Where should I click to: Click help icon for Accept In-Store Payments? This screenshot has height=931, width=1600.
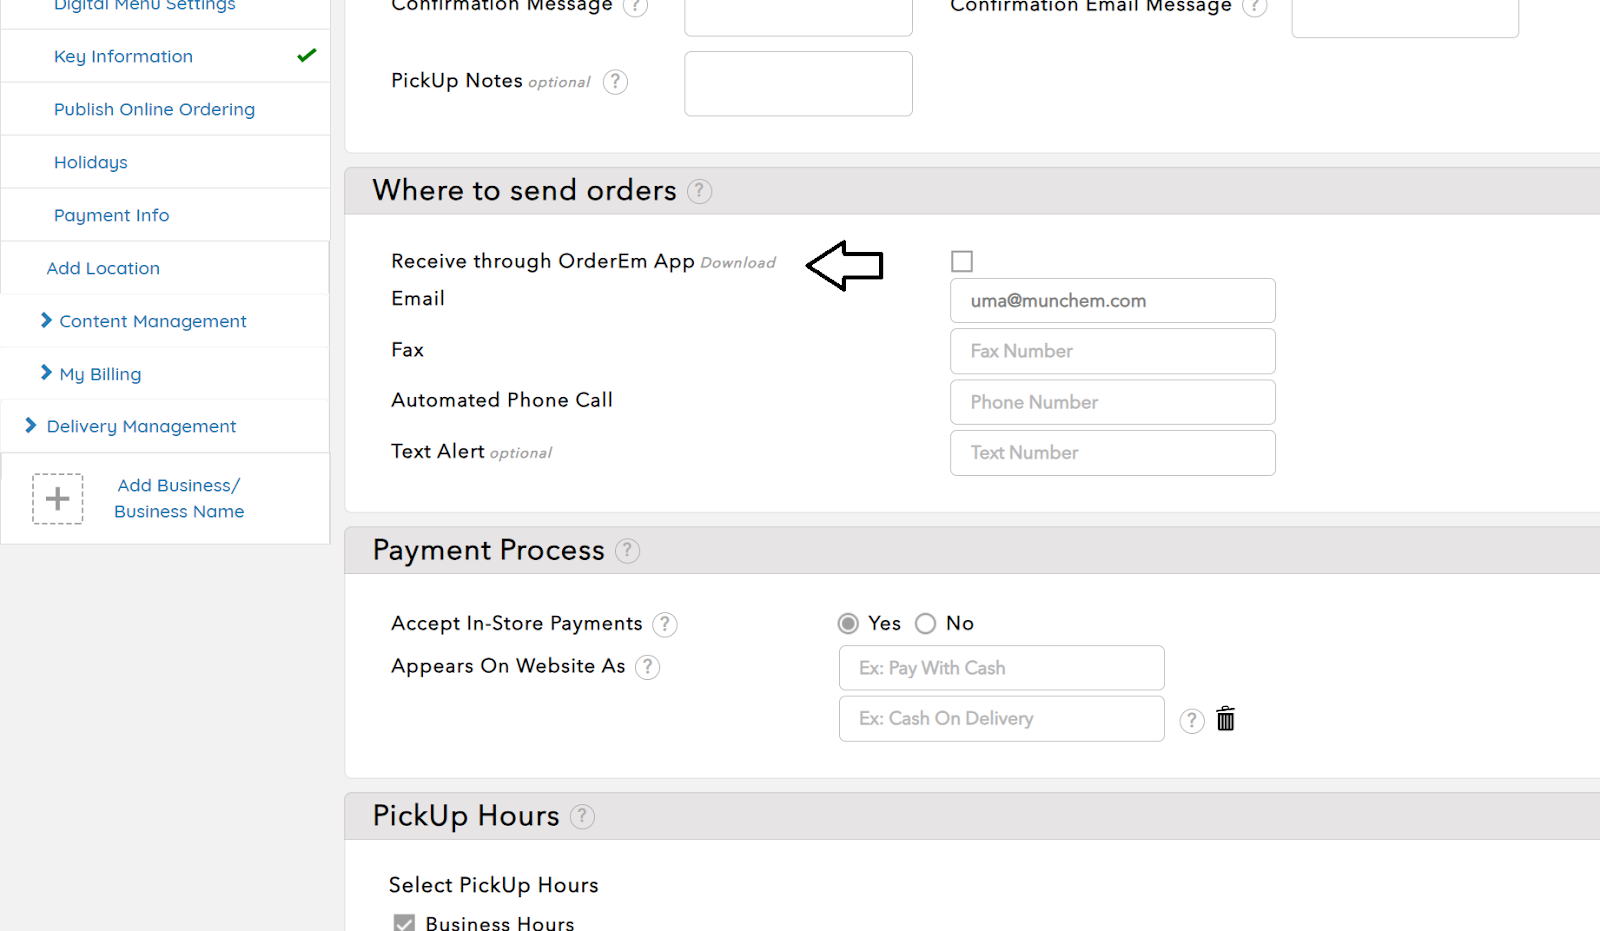[x=665, y=625]
